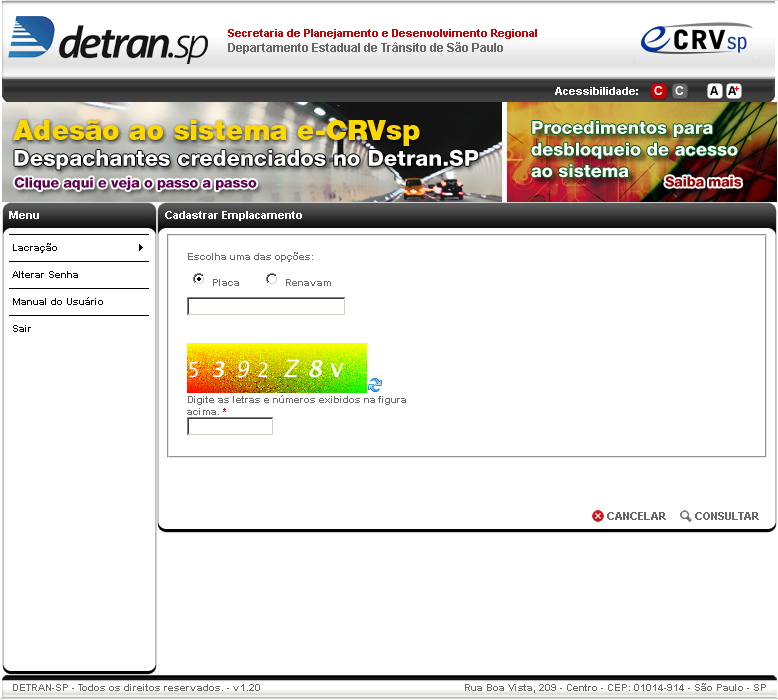
Task: Click Sair to log out
Action: pos(22,328)
